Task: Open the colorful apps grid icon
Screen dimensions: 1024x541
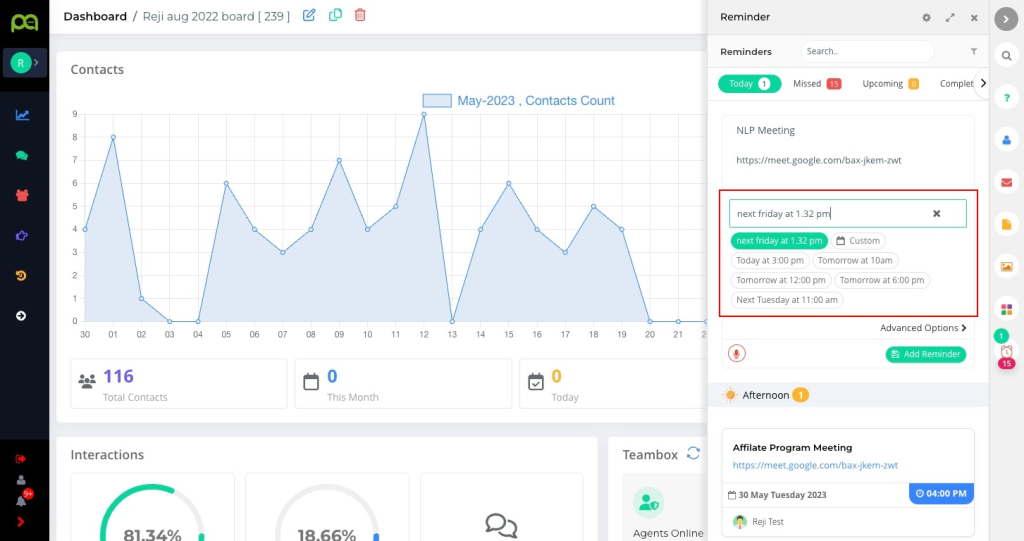Action: 1006,309
